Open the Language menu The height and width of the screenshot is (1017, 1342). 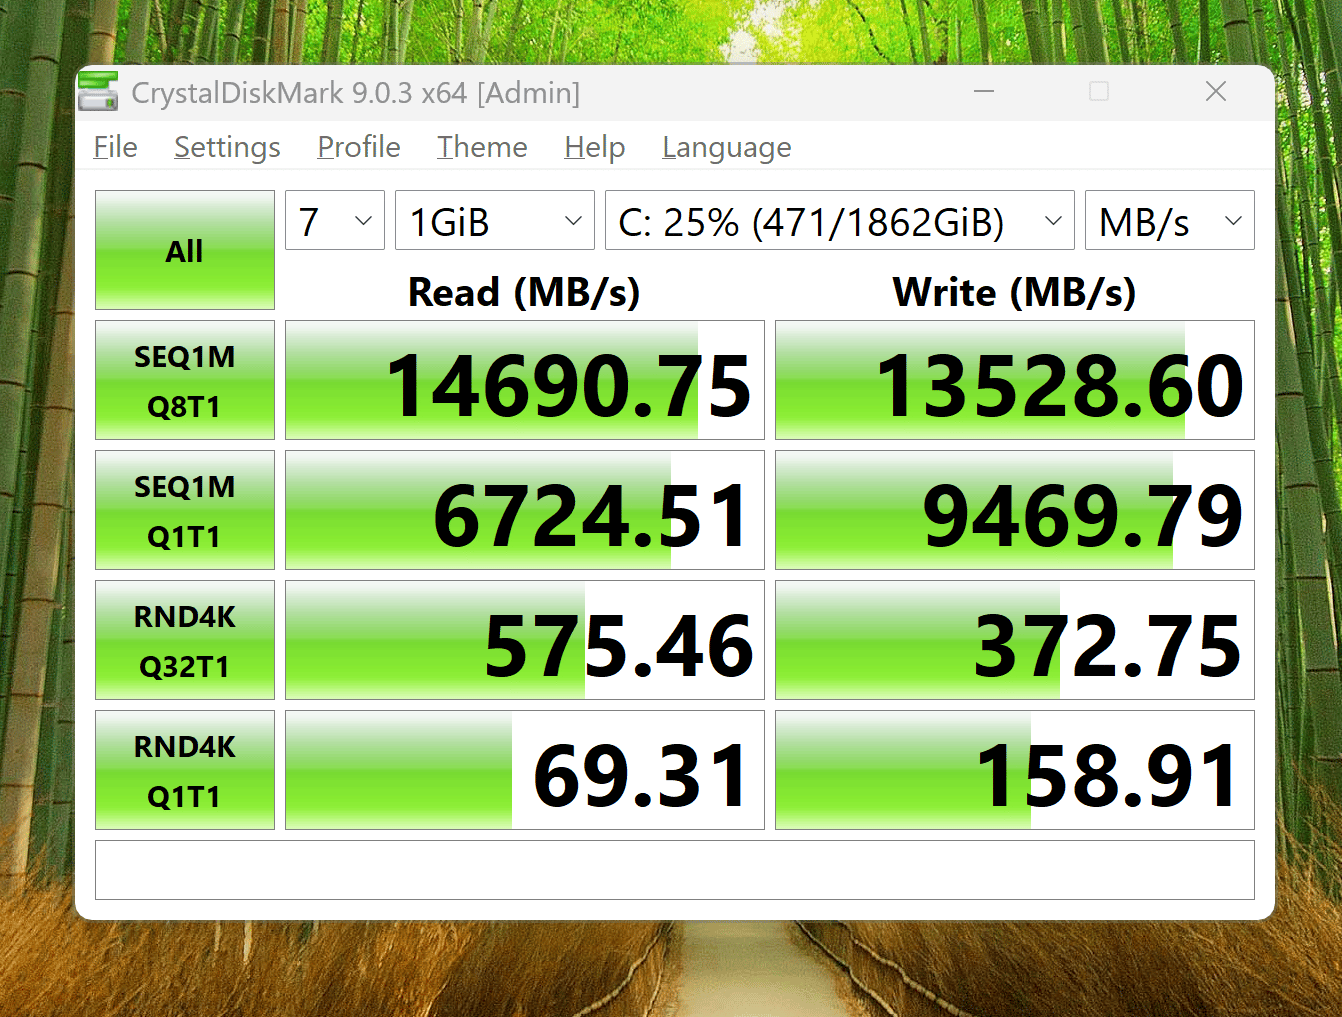coord(727,147)
